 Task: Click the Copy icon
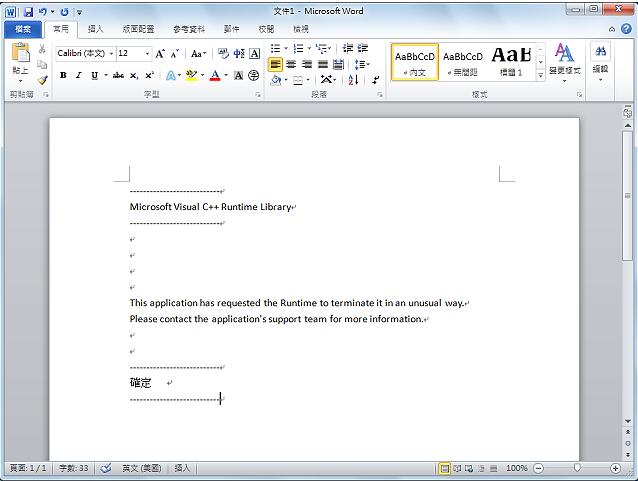click(42, 64)
